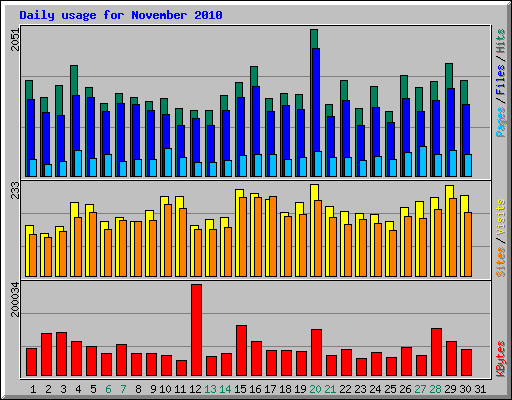The height and width of the screenshot is (400, 512).
Task: Click the "Daily usage for November 2010" title
Action: [x=121, y=15]
